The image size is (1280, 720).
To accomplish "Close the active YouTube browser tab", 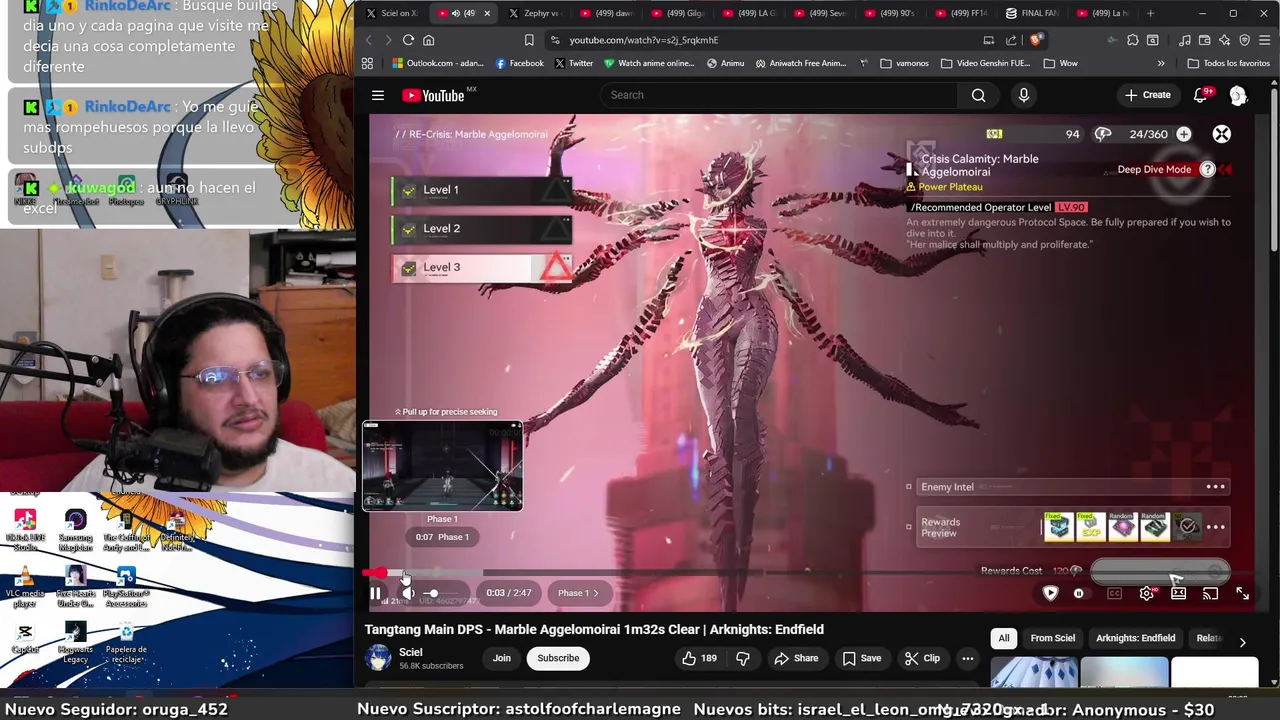I will [487, 13].
